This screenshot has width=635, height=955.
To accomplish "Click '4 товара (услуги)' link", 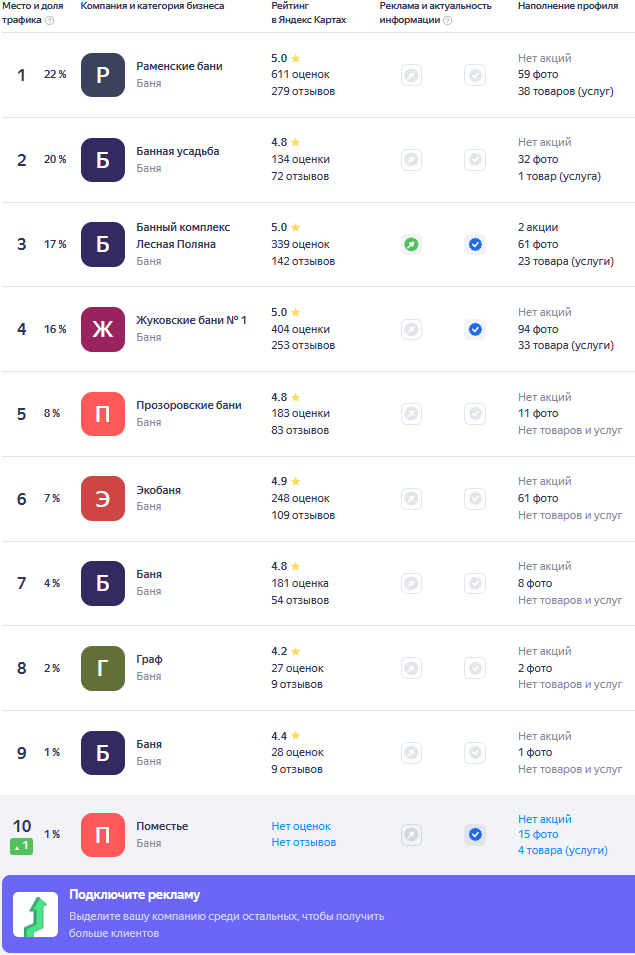I will point(562,850).
